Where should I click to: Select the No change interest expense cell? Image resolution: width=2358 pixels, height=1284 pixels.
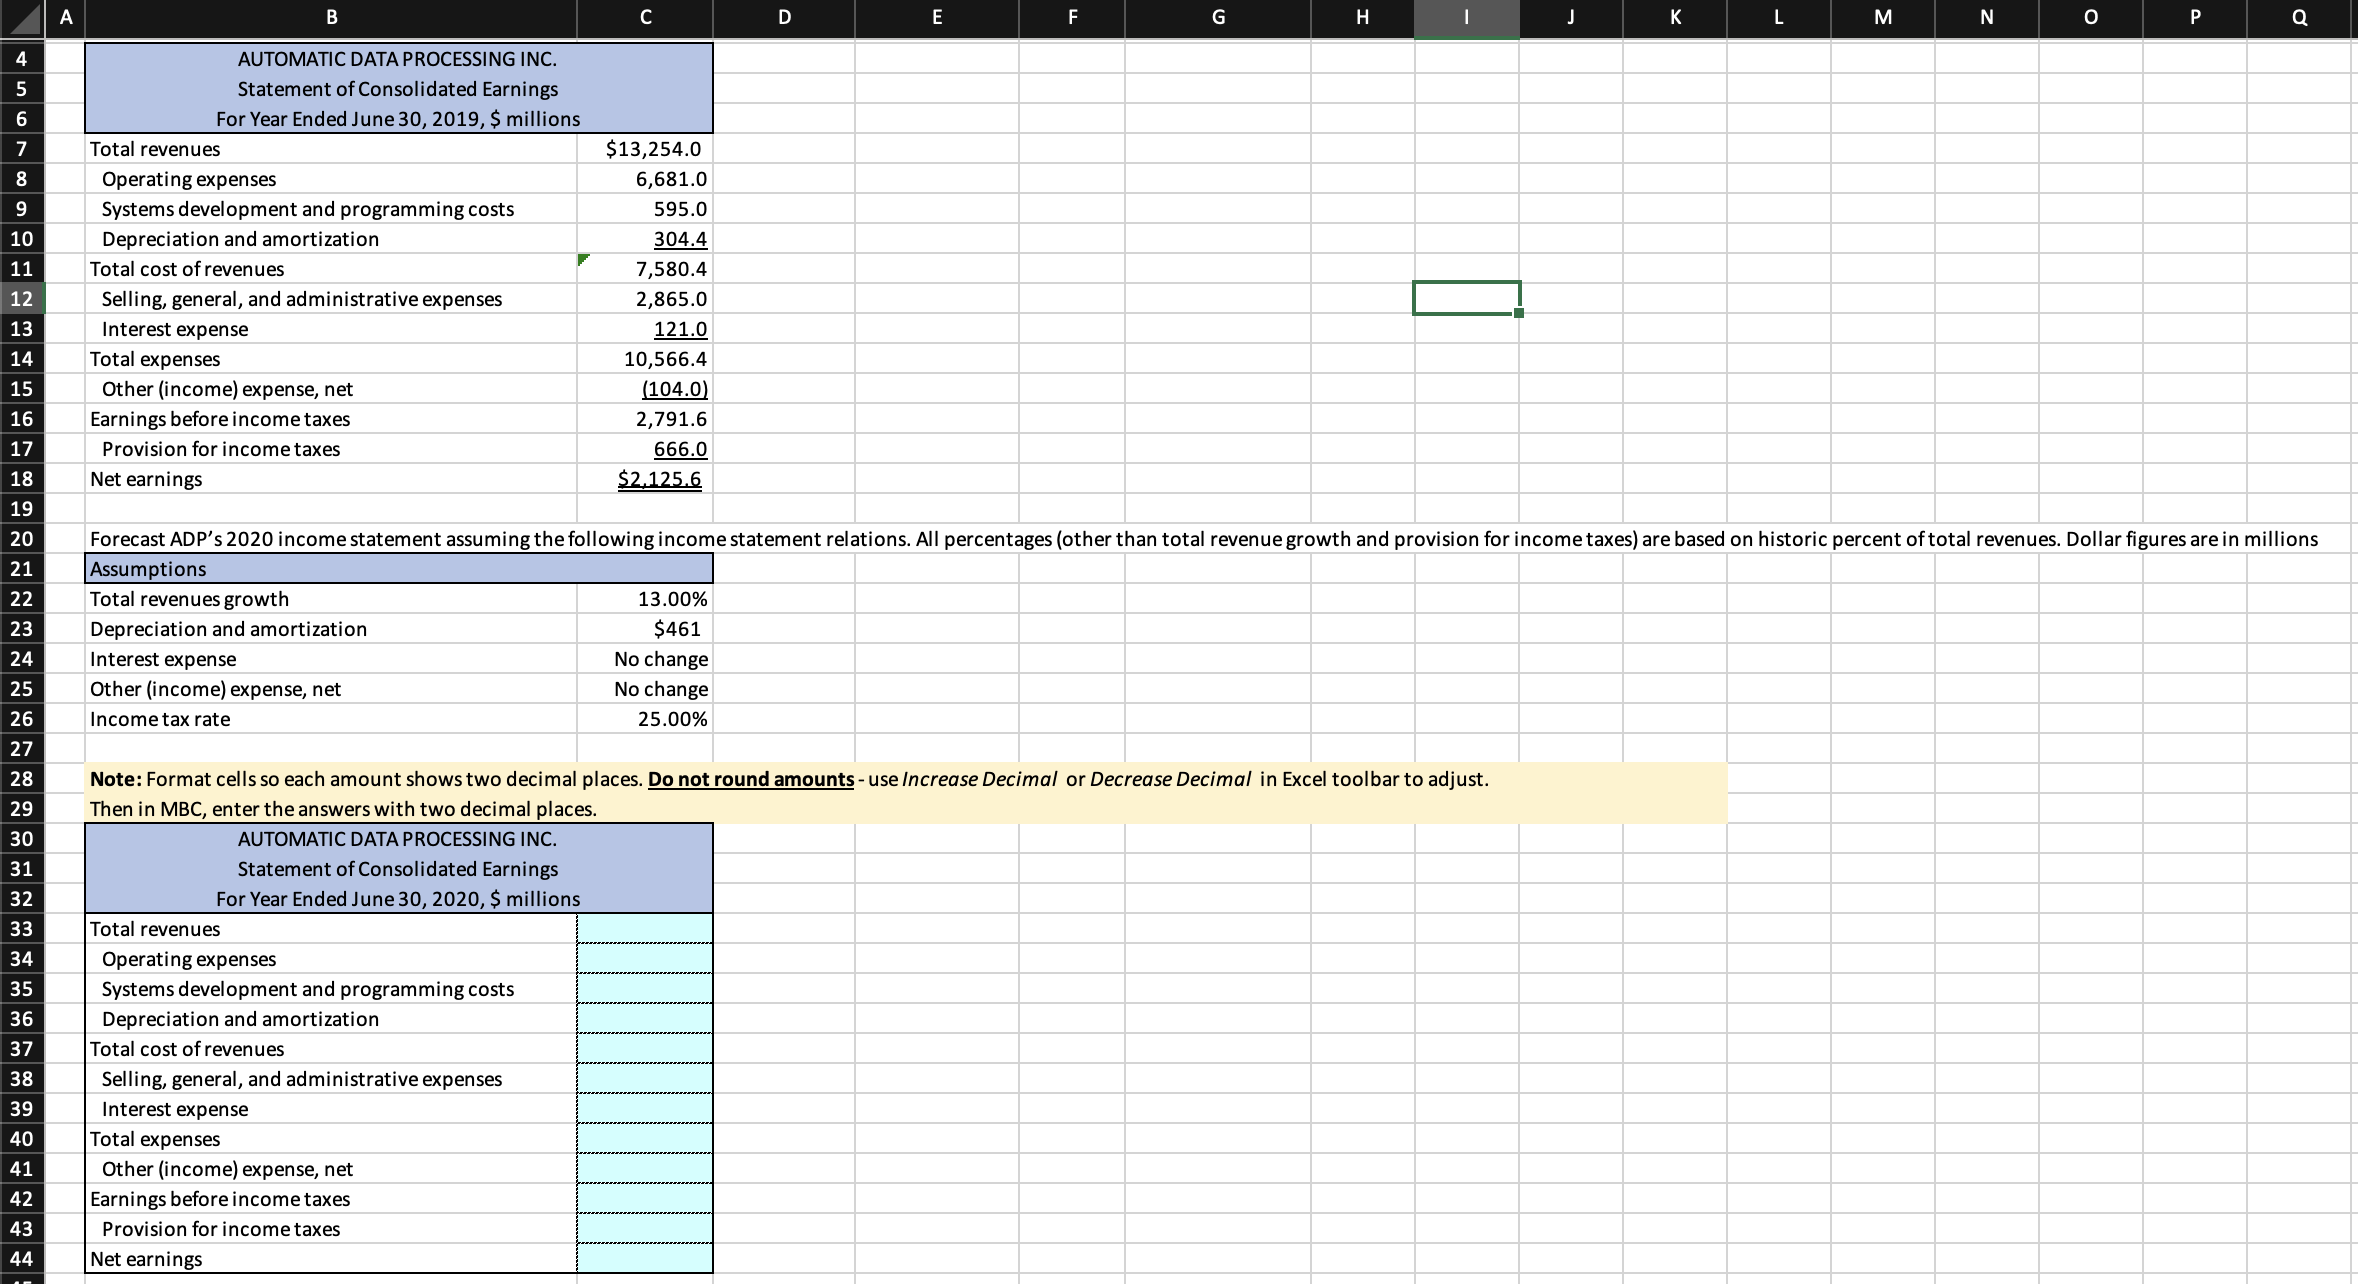[645, 658]
